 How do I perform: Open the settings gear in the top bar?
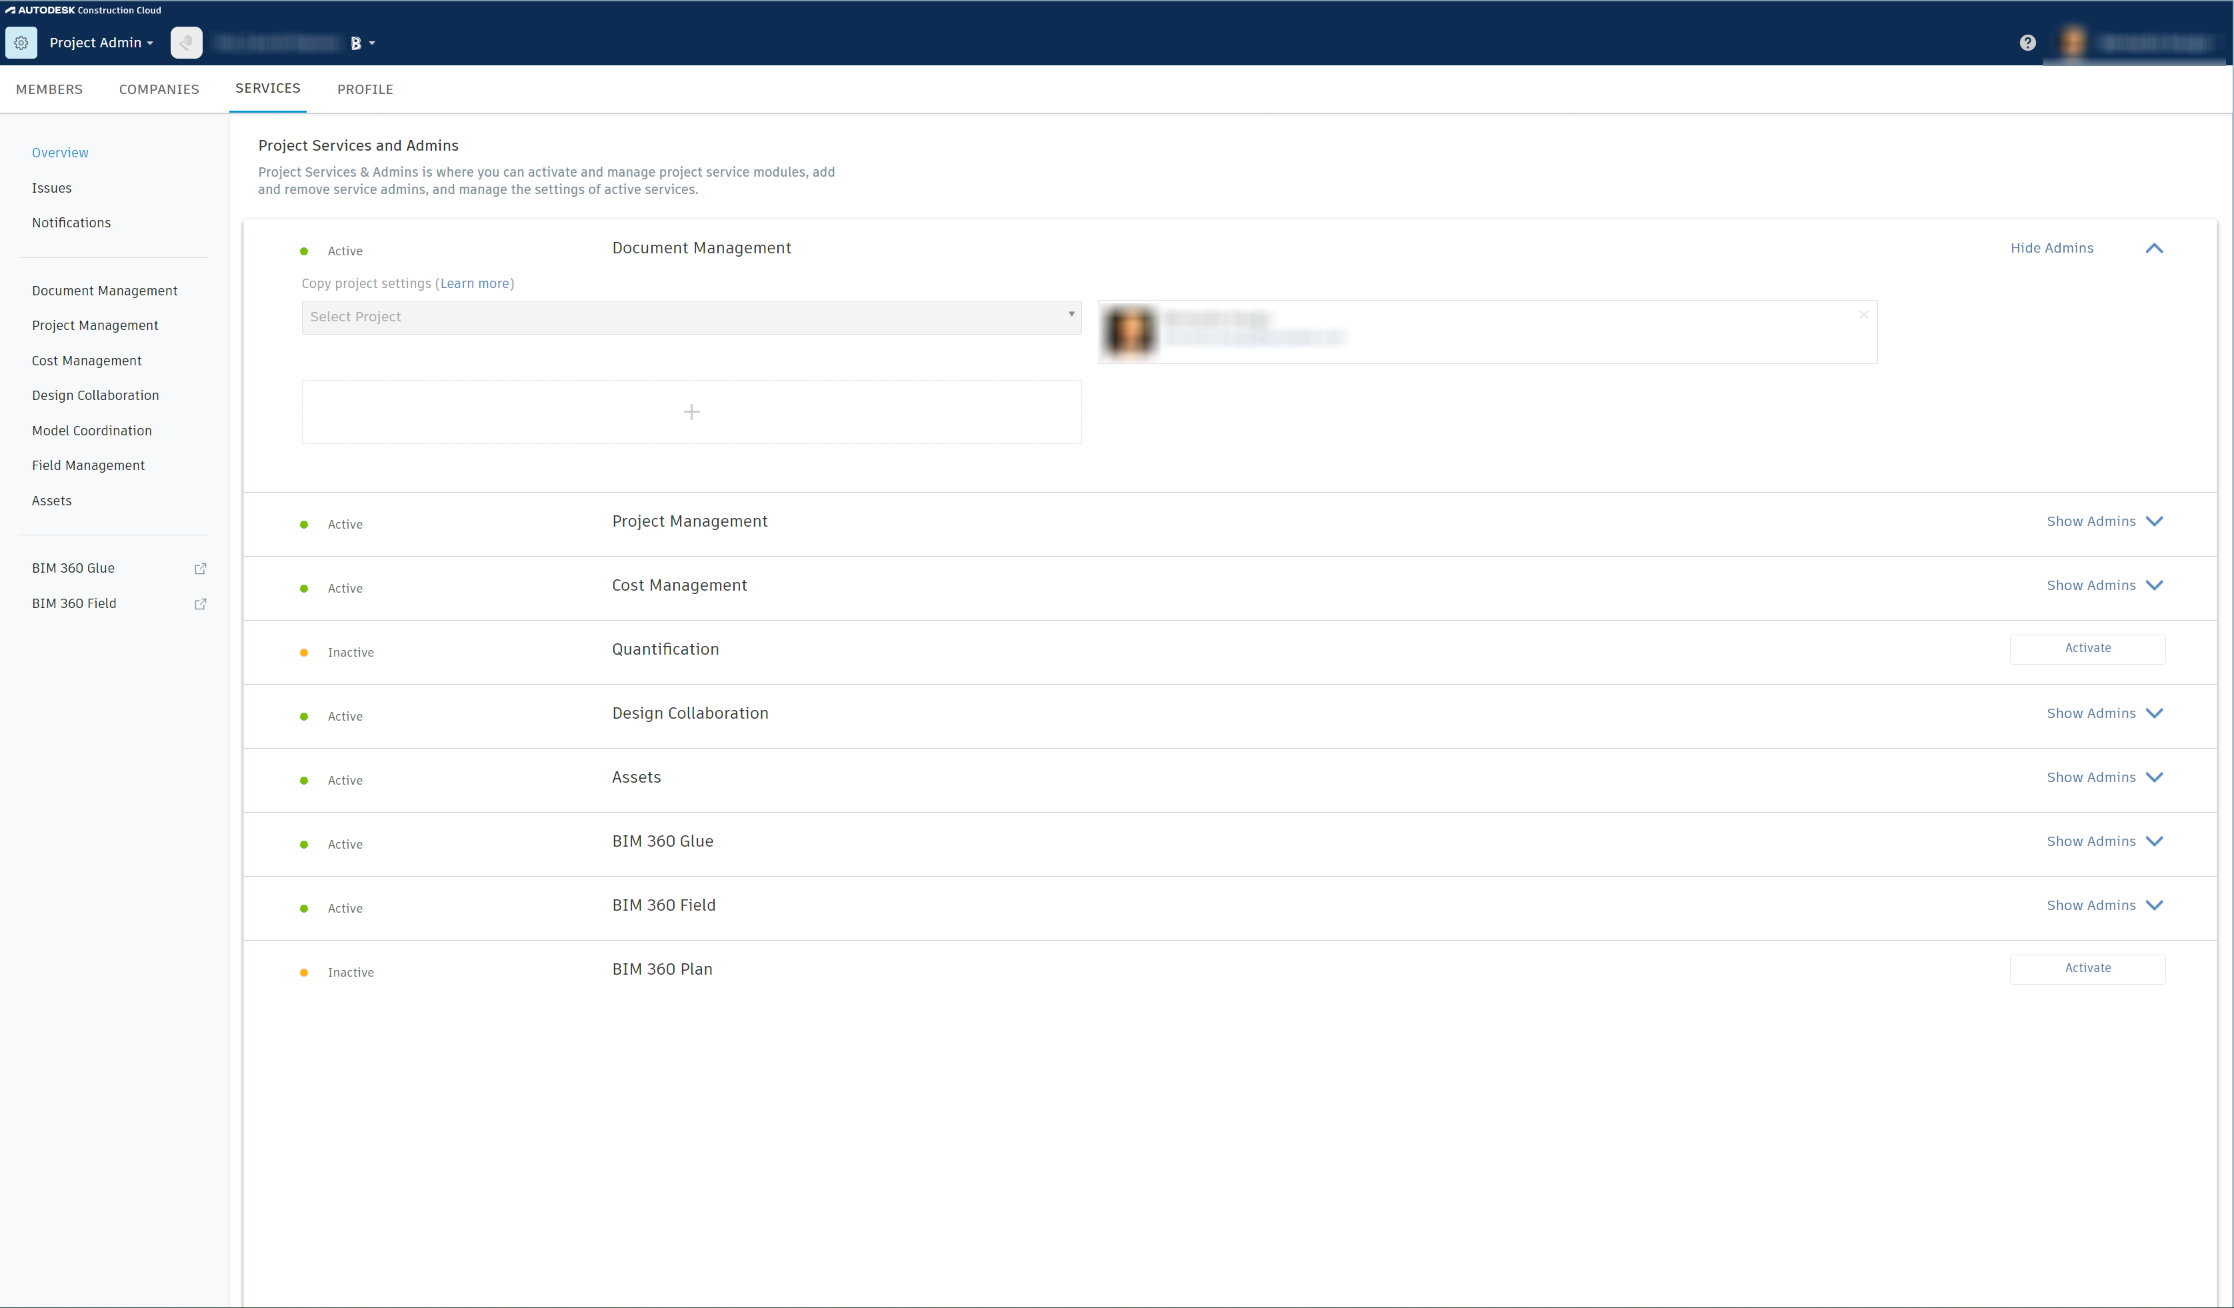[x=21, y=43]
